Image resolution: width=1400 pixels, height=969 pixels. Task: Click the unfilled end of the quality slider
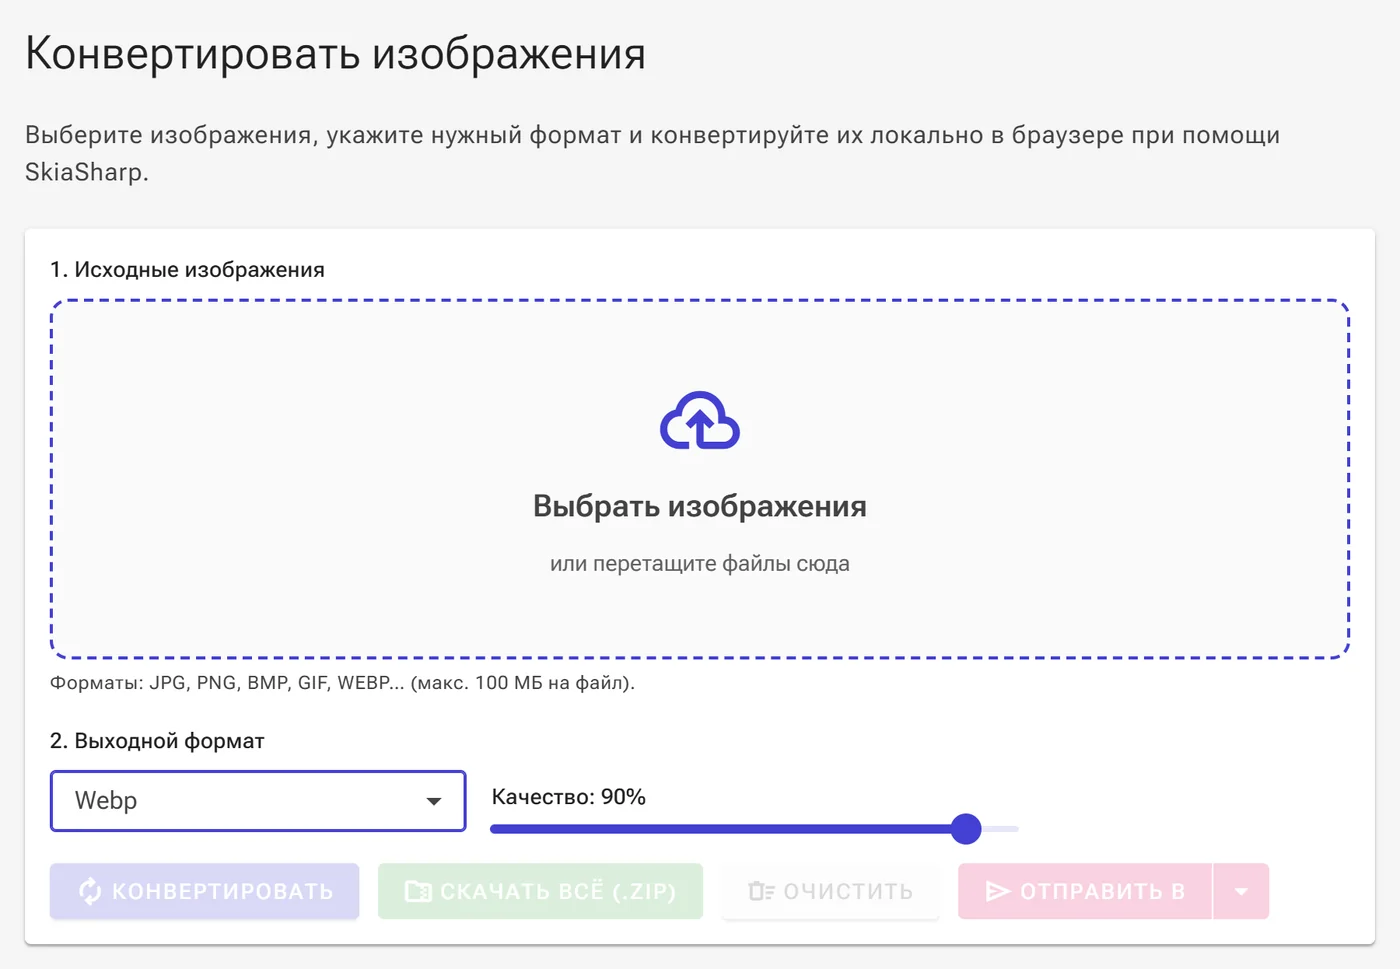point(1001,829)
